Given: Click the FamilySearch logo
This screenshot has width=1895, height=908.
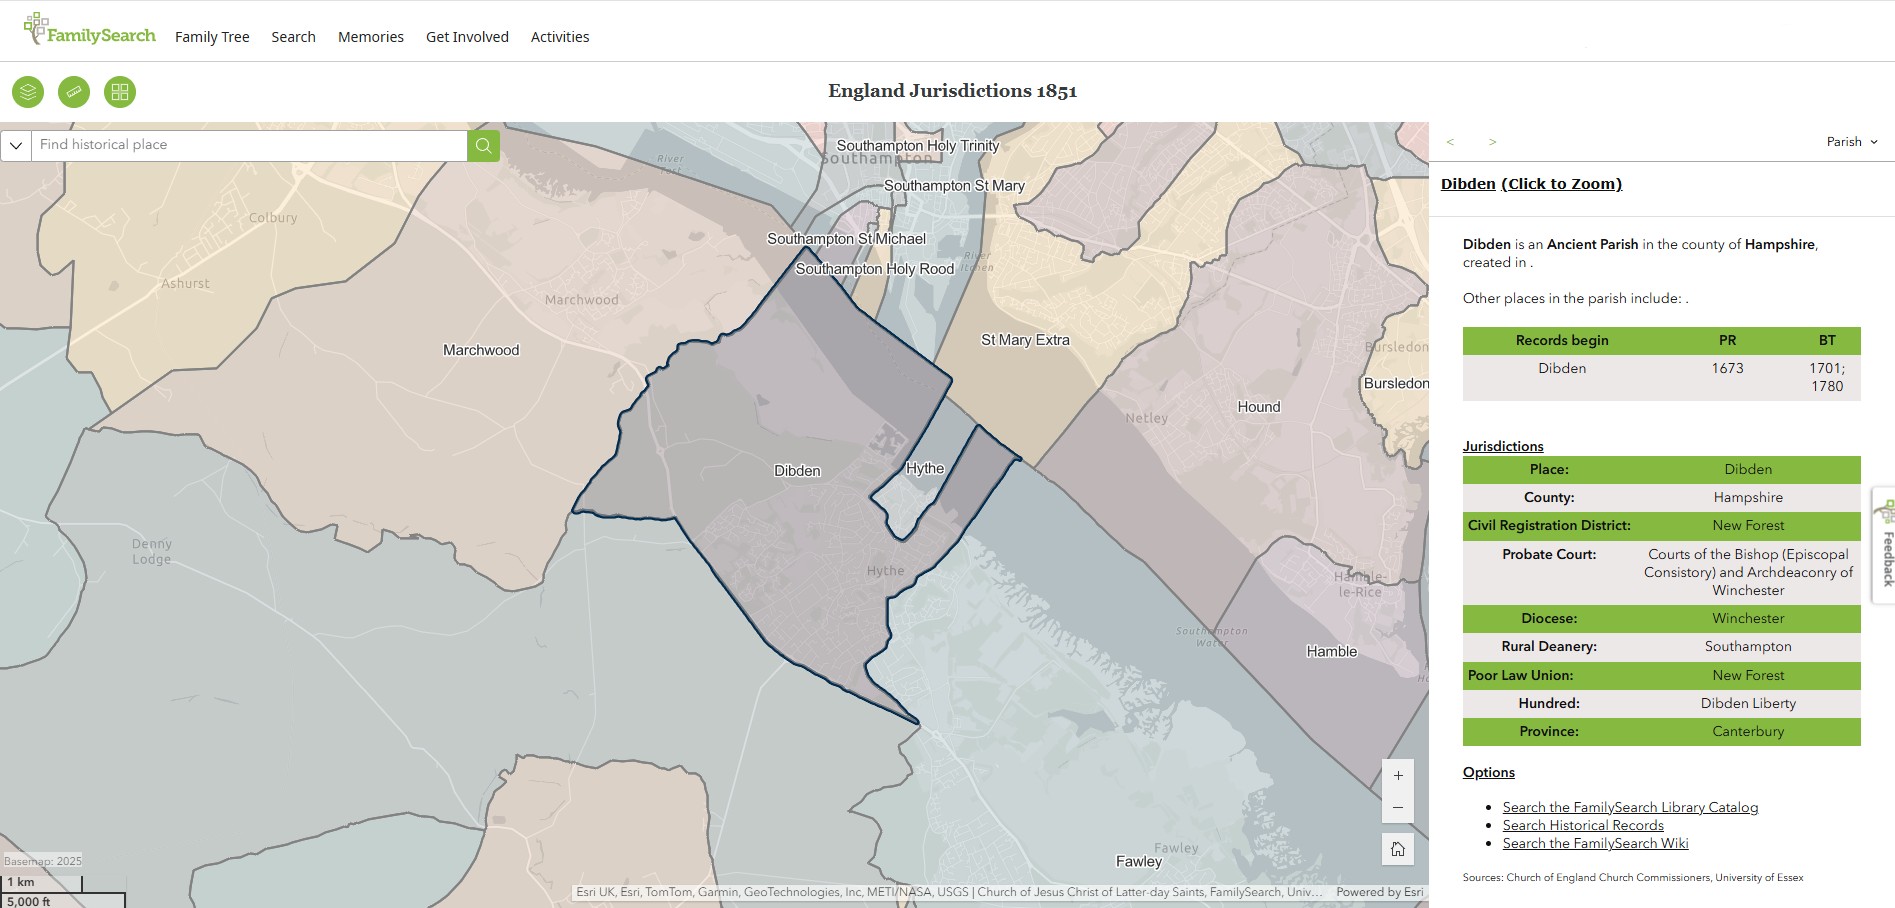Looking at the screenshot, I should click(90, 32).
